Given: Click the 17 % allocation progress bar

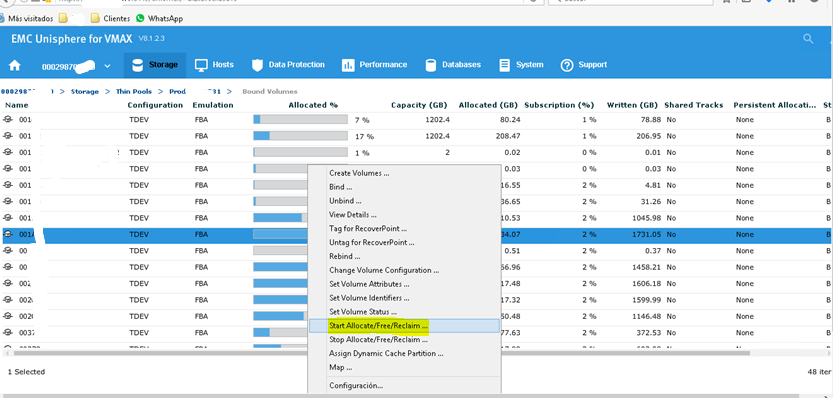Looking at the screenshot, I should 301,136.
